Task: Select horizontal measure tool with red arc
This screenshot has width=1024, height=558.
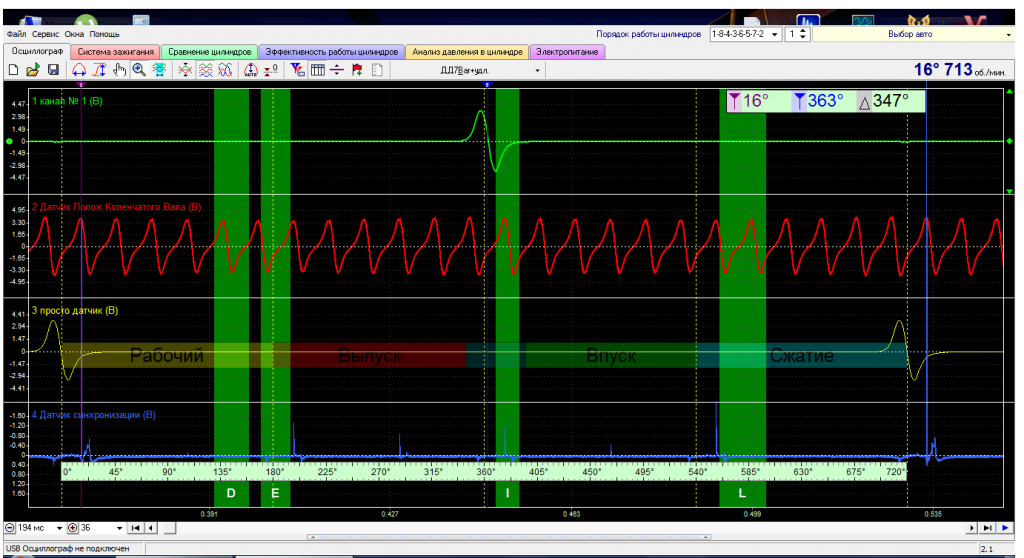Action: [x=79, y=70]
